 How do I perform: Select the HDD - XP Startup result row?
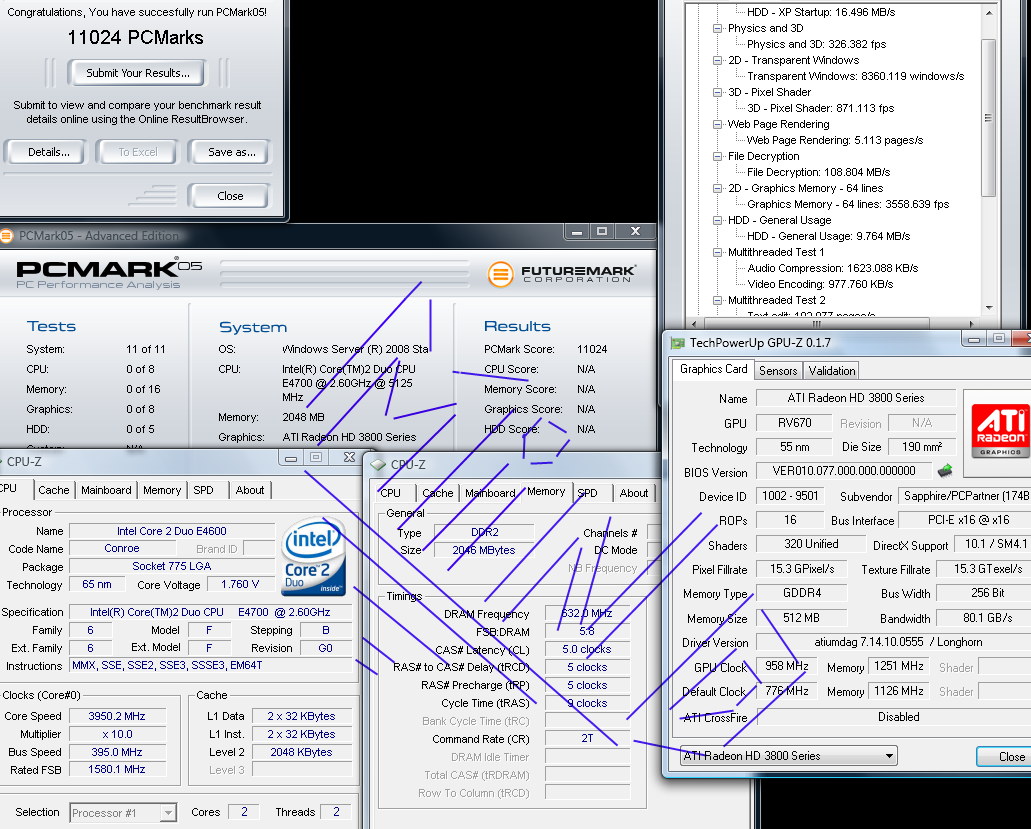tap(821, 12)
